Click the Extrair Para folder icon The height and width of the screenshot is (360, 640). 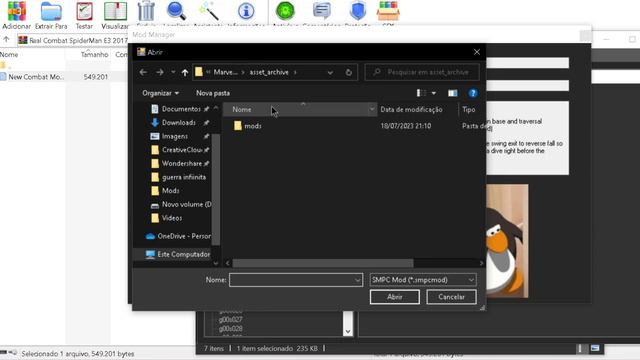click(51, 11)
